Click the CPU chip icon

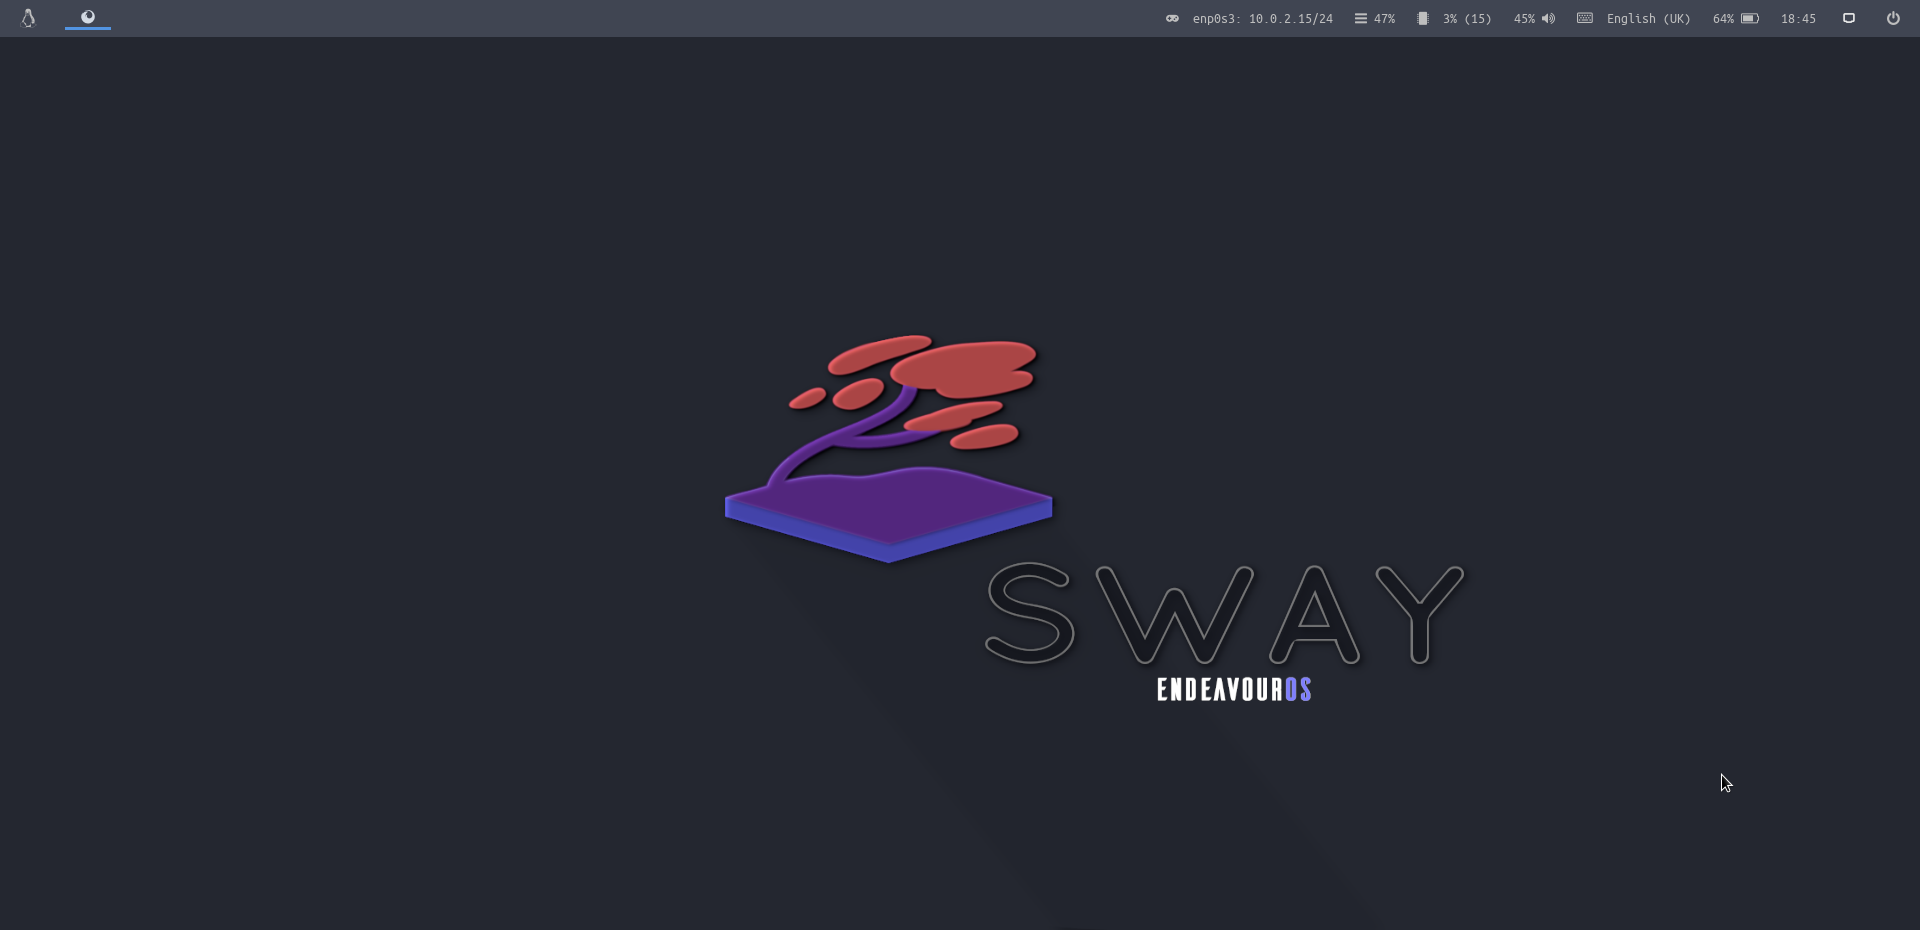pos(1423,18)
